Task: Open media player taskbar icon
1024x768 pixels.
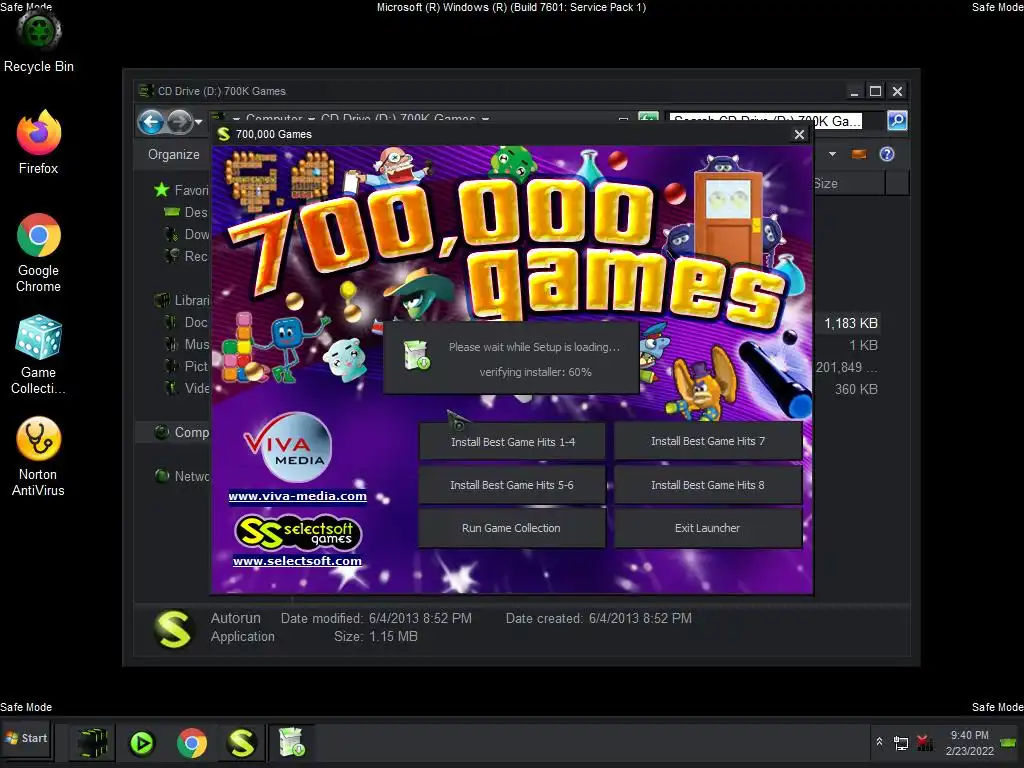Action: pyautogui.click(x=142, y=743)
